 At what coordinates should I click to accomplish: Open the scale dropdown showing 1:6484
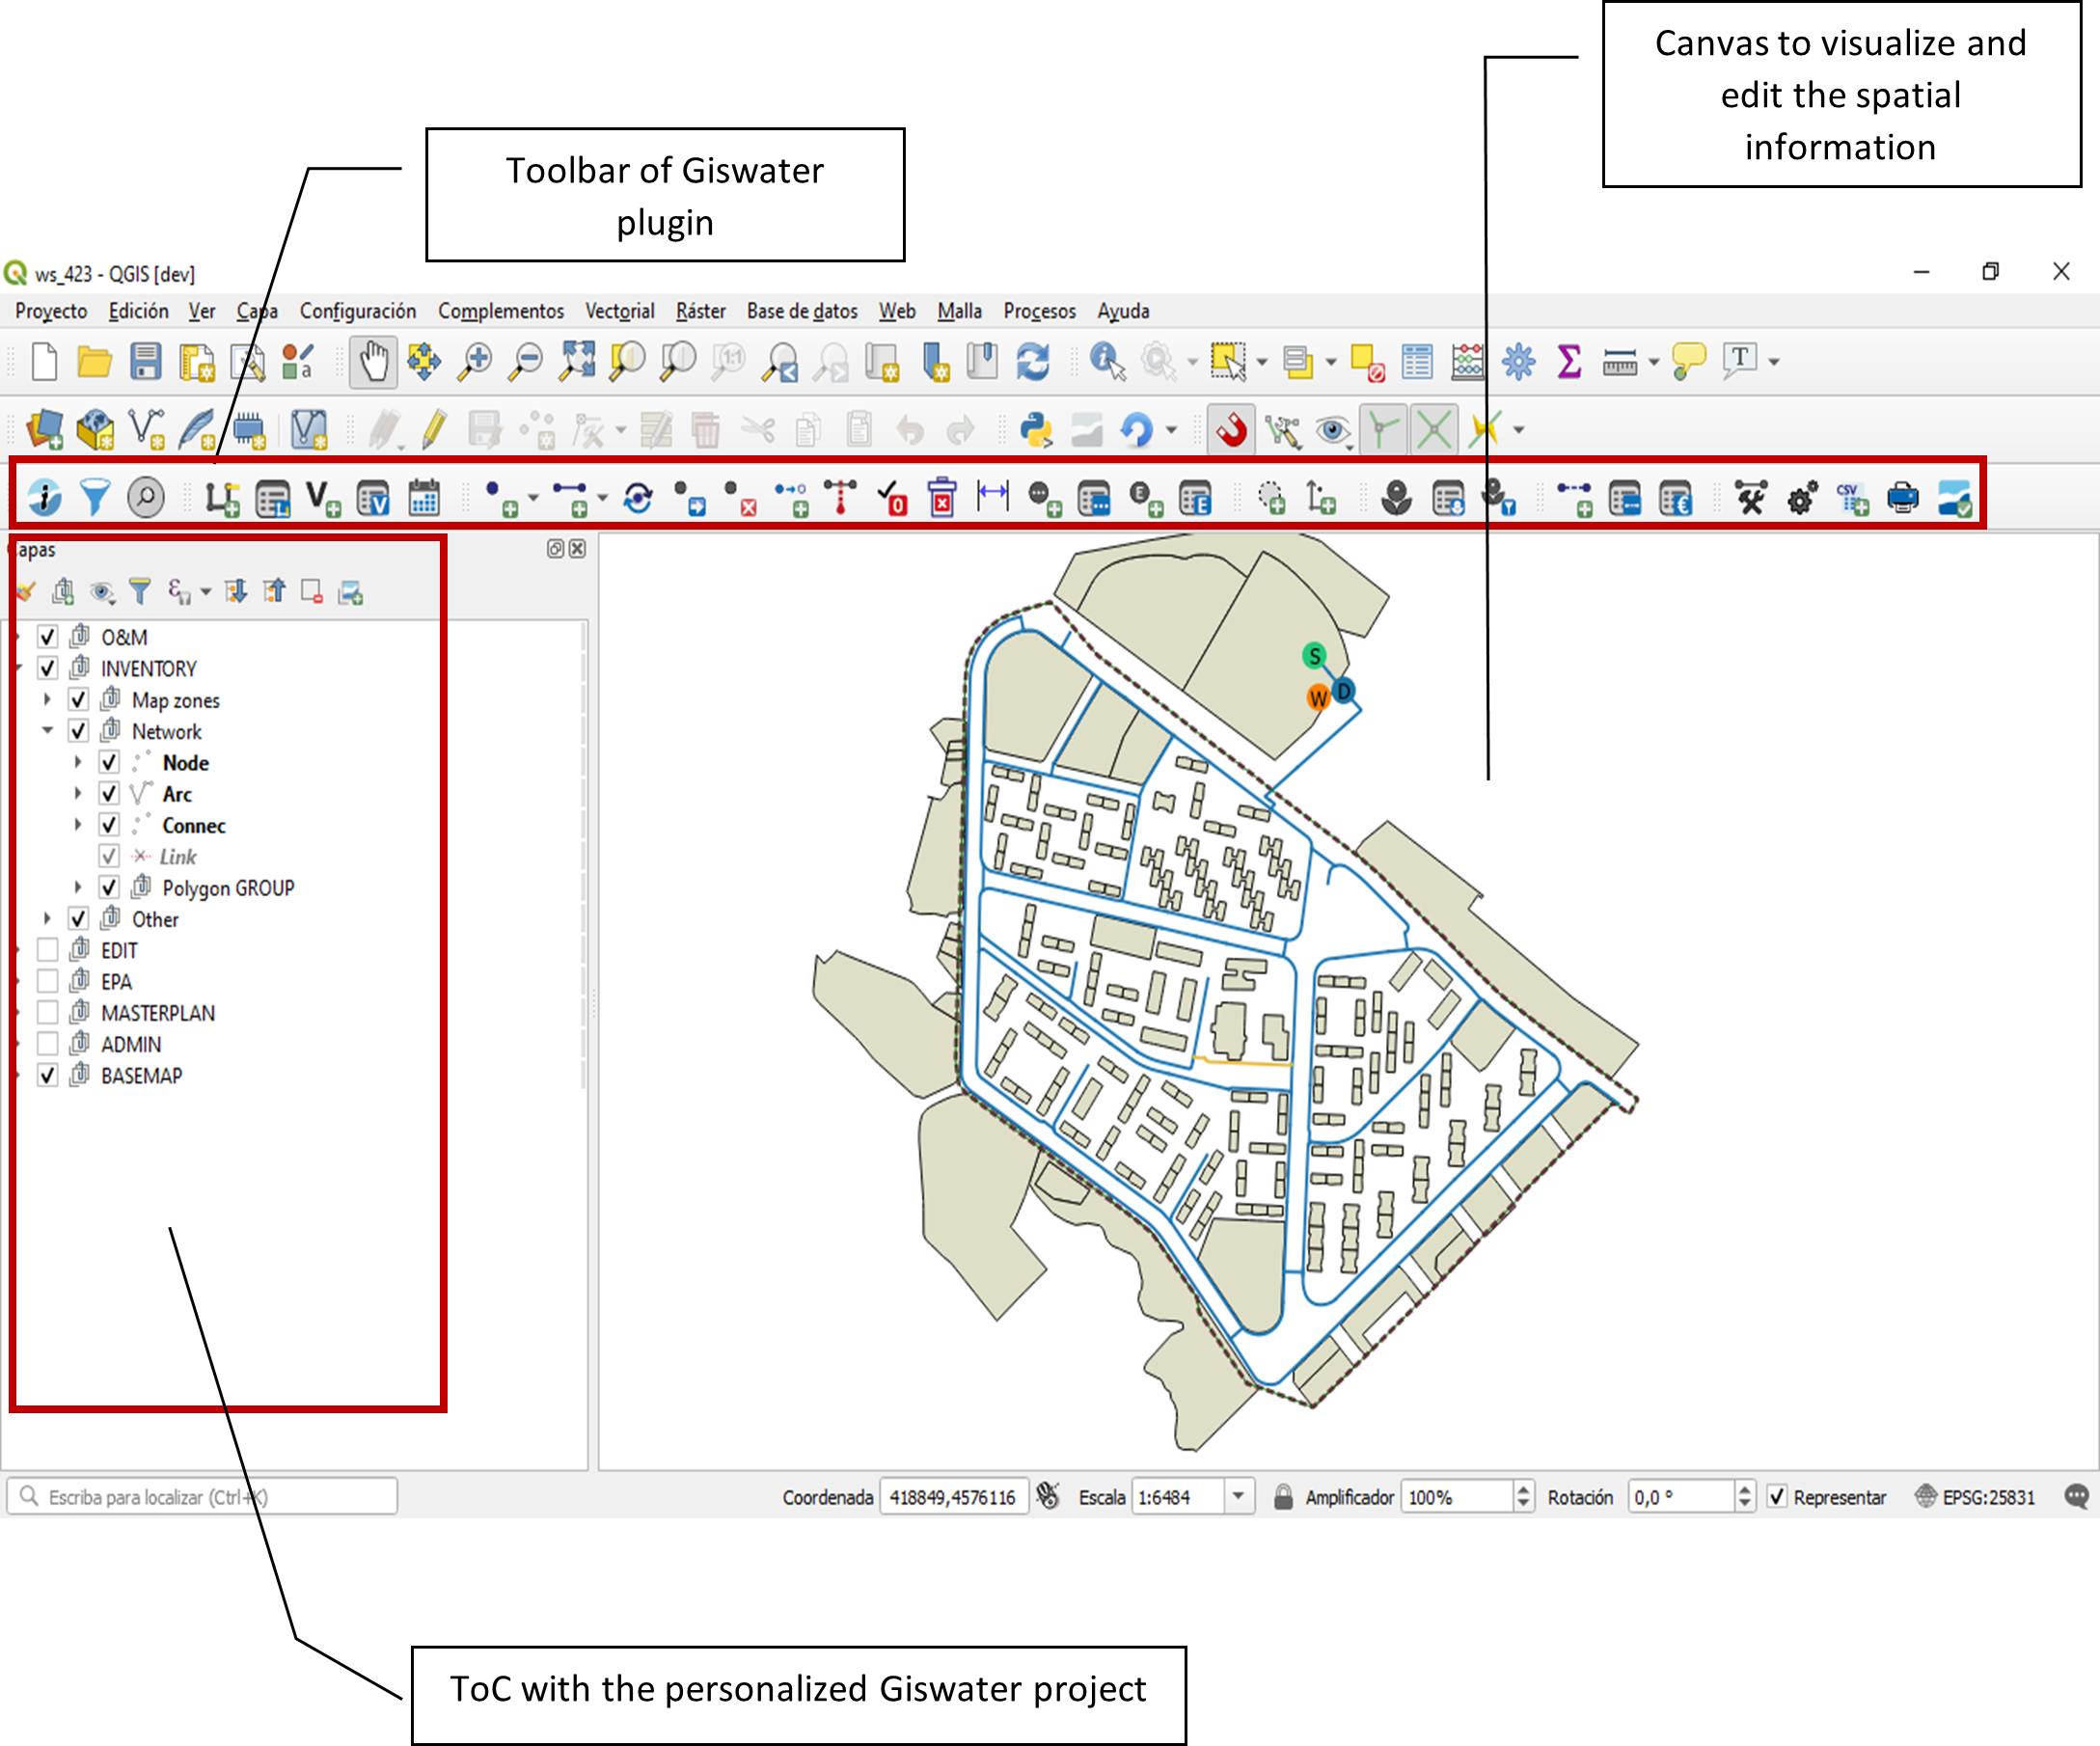[1238, 1496]
